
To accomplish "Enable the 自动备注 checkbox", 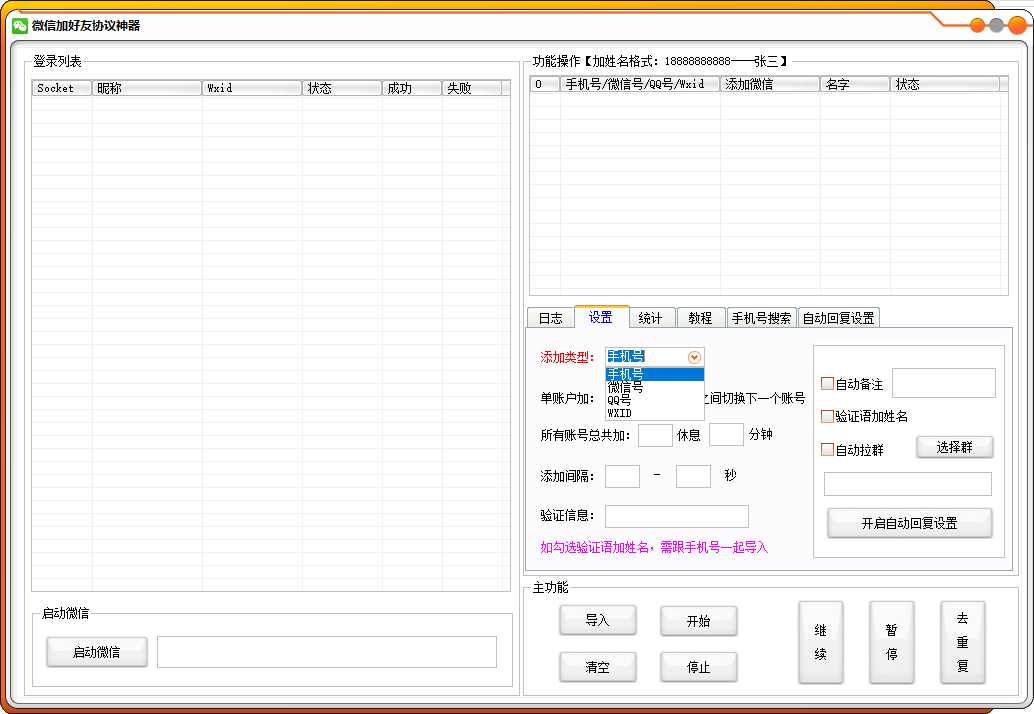I will 827,384.
